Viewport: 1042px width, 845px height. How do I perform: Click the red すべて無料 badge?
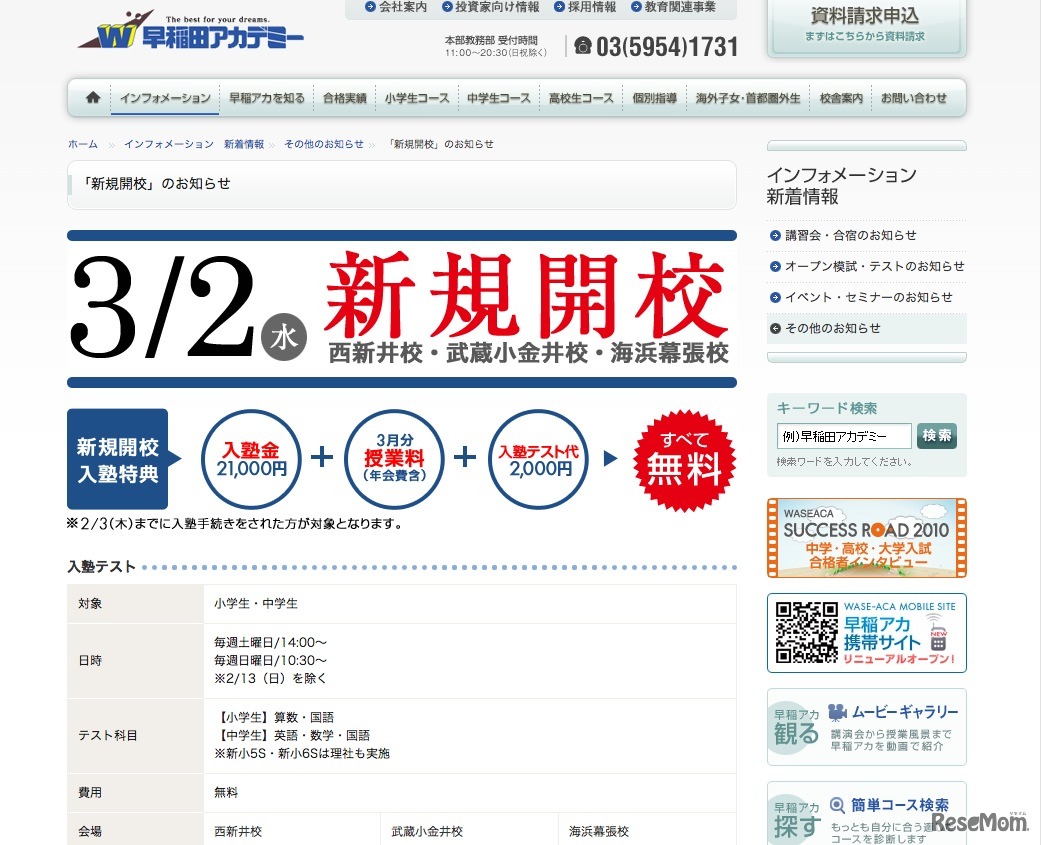(684, 460)
